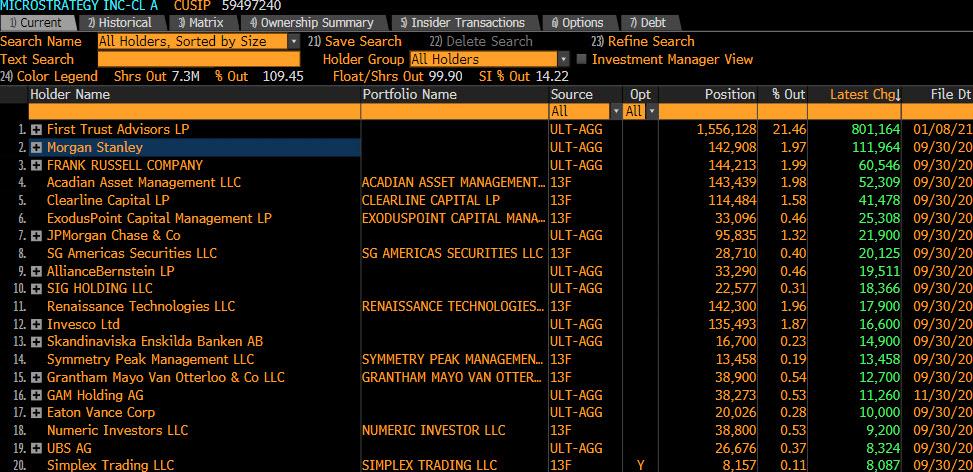Viewport: 973px width, 472px height.
Task: Click the Holder Name filter field
Action: coord(194,112)
